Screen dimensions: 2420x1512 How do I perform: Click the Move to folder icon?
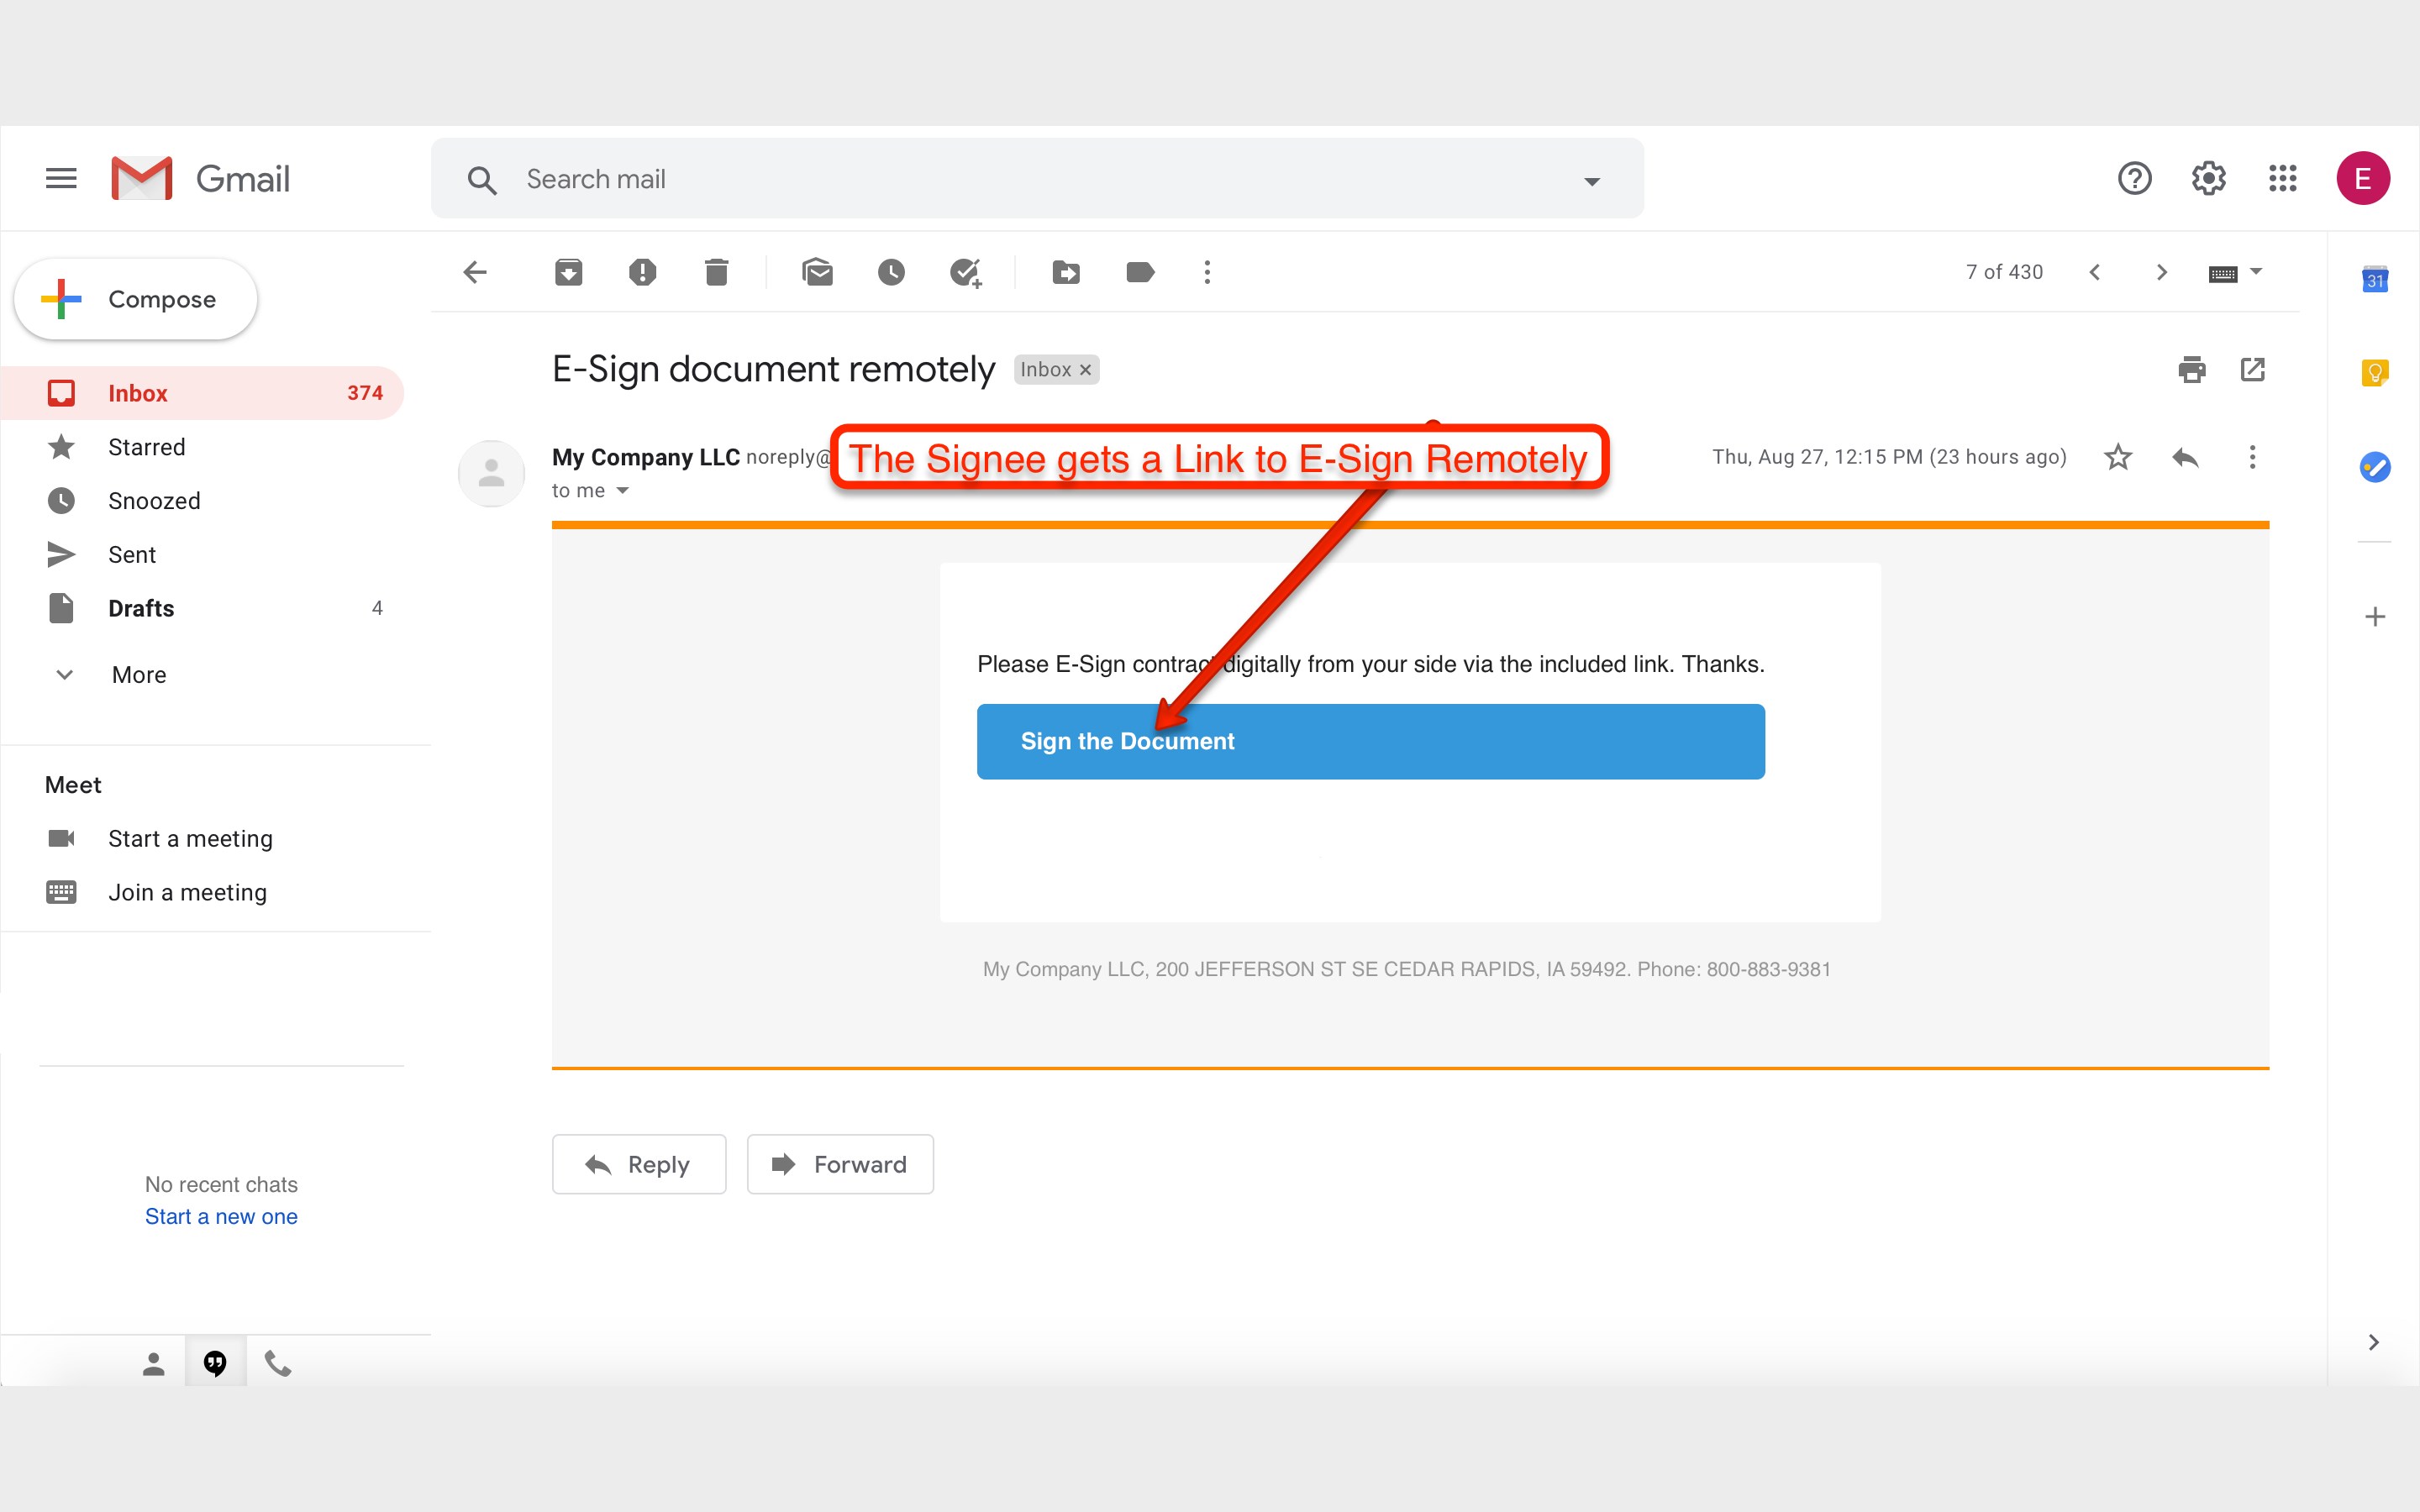coord(1066,272)
